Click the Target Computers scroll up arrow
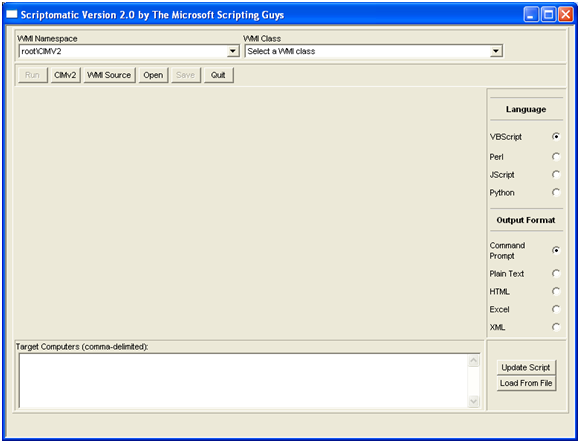Viewport: 580px width, 443px height. (x=473, y=361)
